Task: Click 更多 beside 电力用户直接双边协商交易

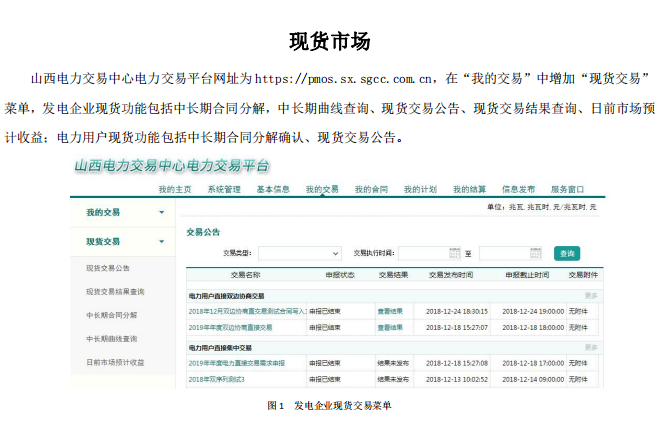Action: tap(591, 296)
